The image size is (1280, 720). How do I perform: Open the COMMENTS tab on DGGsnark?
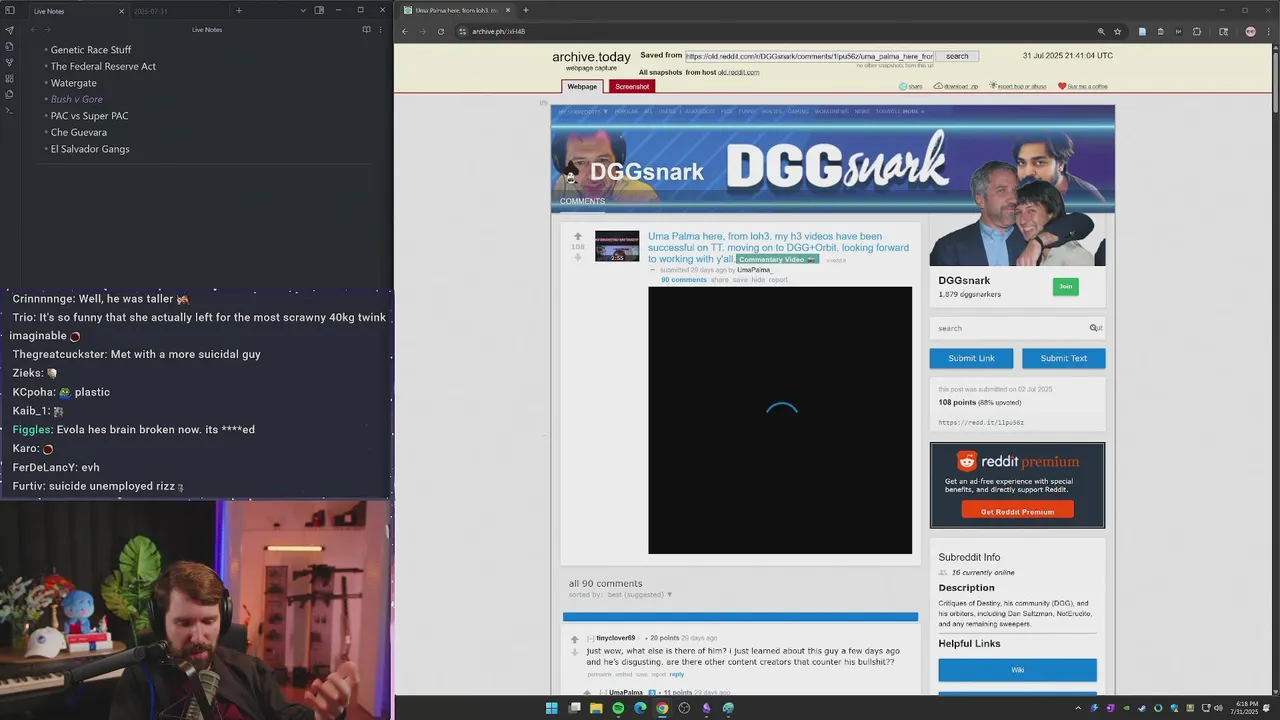pyautogui.click(x=582, y=201)
